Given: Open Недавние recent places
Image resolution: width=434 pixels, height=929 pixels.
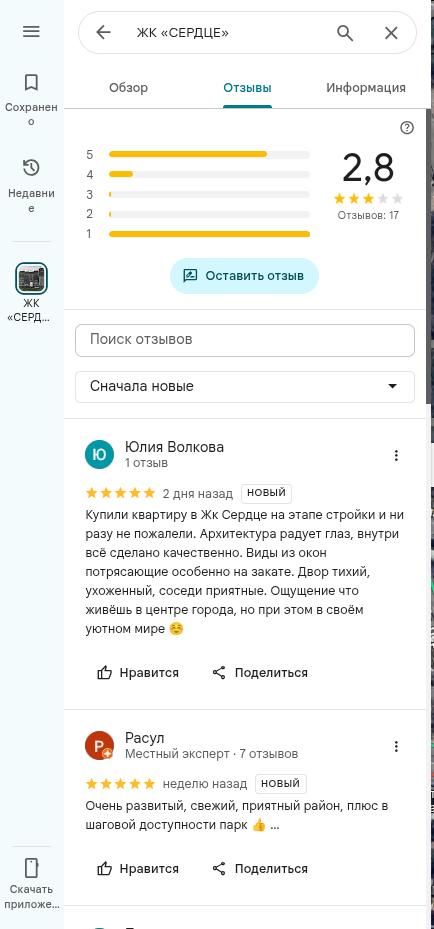Looking at the screenshot, I should (31, 185).
